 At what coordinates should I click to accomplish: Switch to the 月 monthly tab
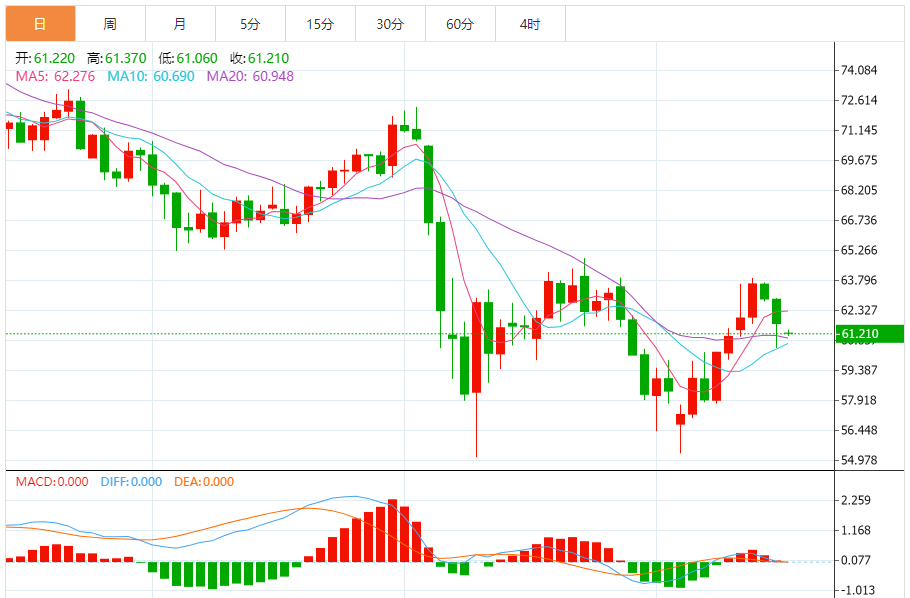tap(180, 24)
